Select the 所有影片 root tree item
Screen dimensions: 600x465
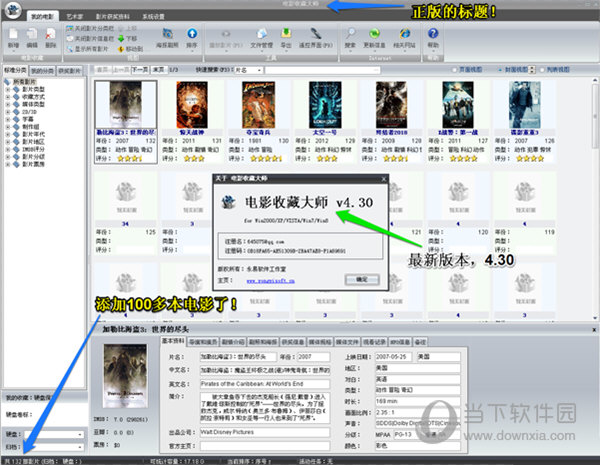[x=25, y=82]
